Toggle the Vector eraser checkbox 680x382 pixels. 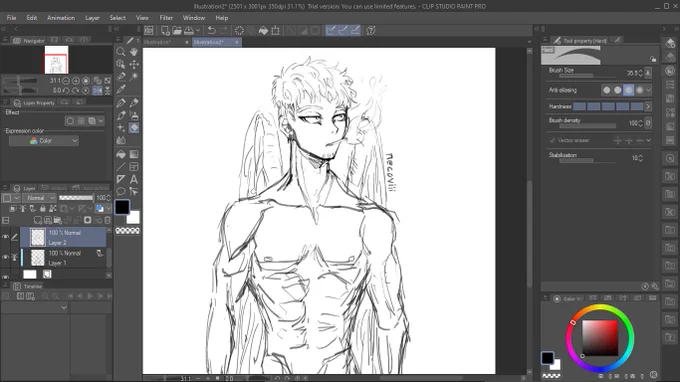tap(552, 140)
